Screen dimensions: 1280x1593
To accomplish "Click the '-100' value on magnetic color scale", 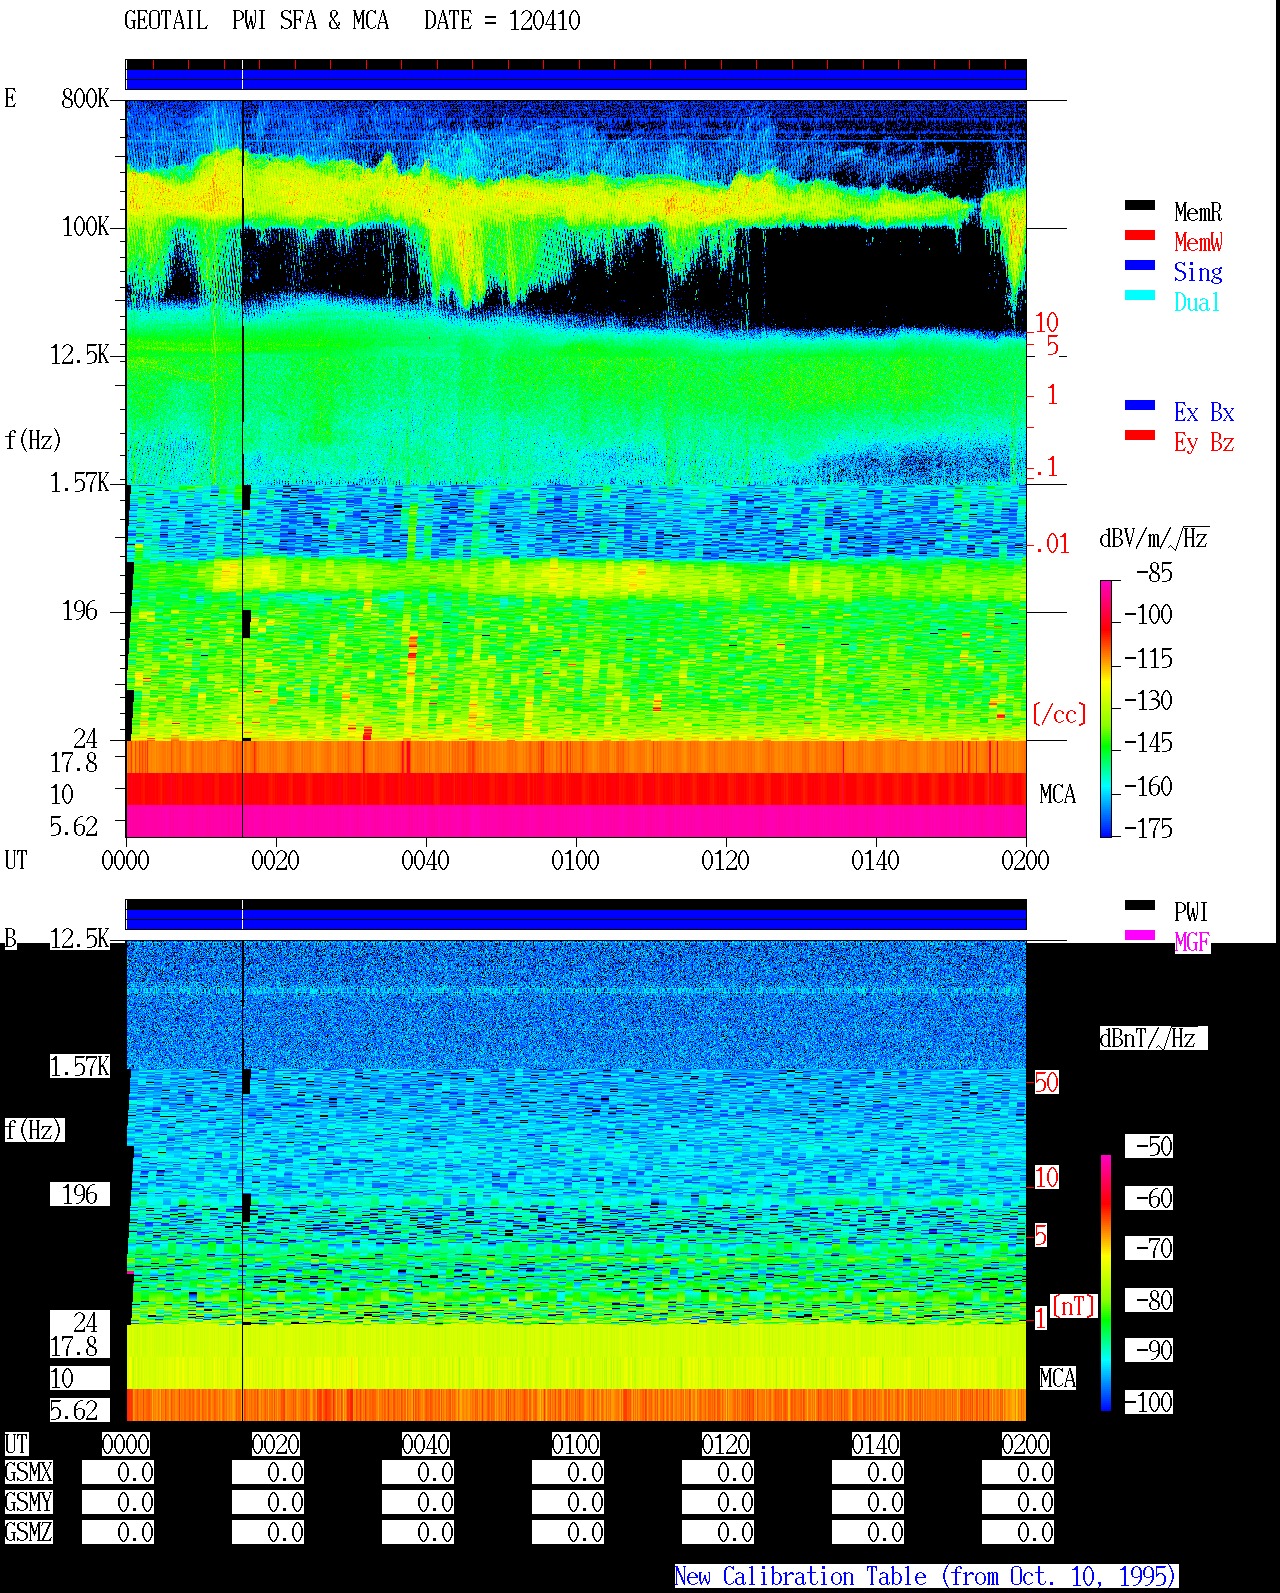I will tap(1148, 1402).
